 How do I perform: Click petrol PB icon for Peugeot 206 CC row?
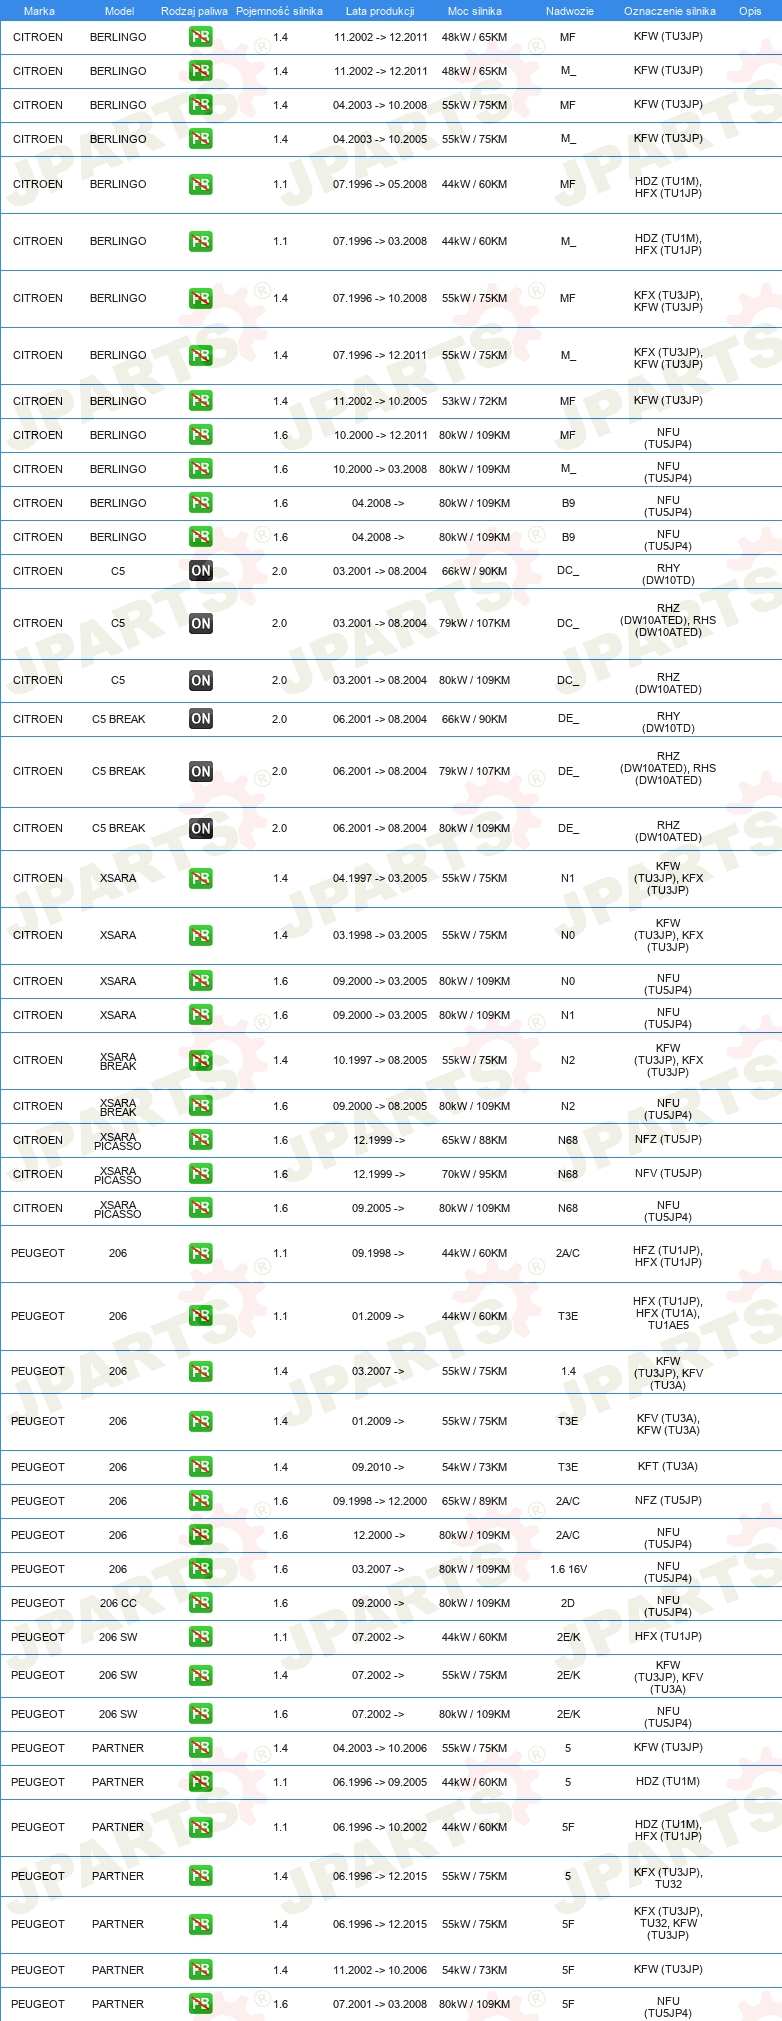[201, 1603]
